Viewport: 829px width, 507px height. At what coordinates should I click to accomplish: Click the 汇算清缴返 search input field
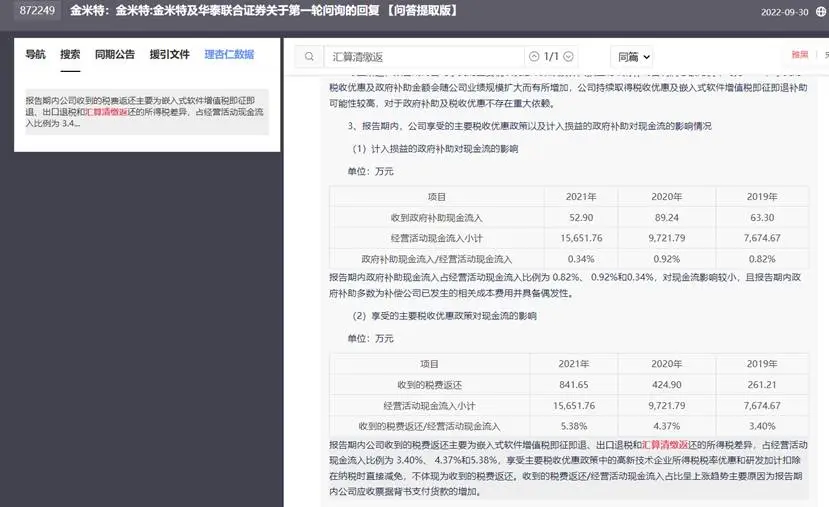424,57
